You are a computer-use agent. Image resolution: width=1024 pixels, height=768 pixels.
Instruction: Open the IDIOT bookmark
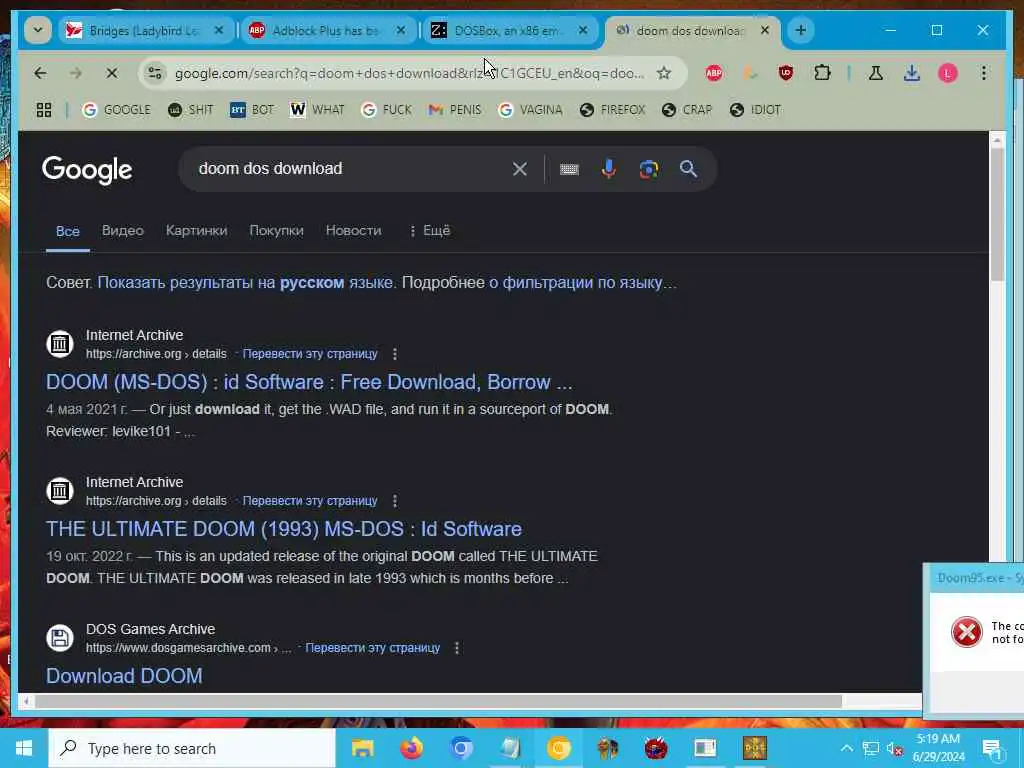[756, 110]
